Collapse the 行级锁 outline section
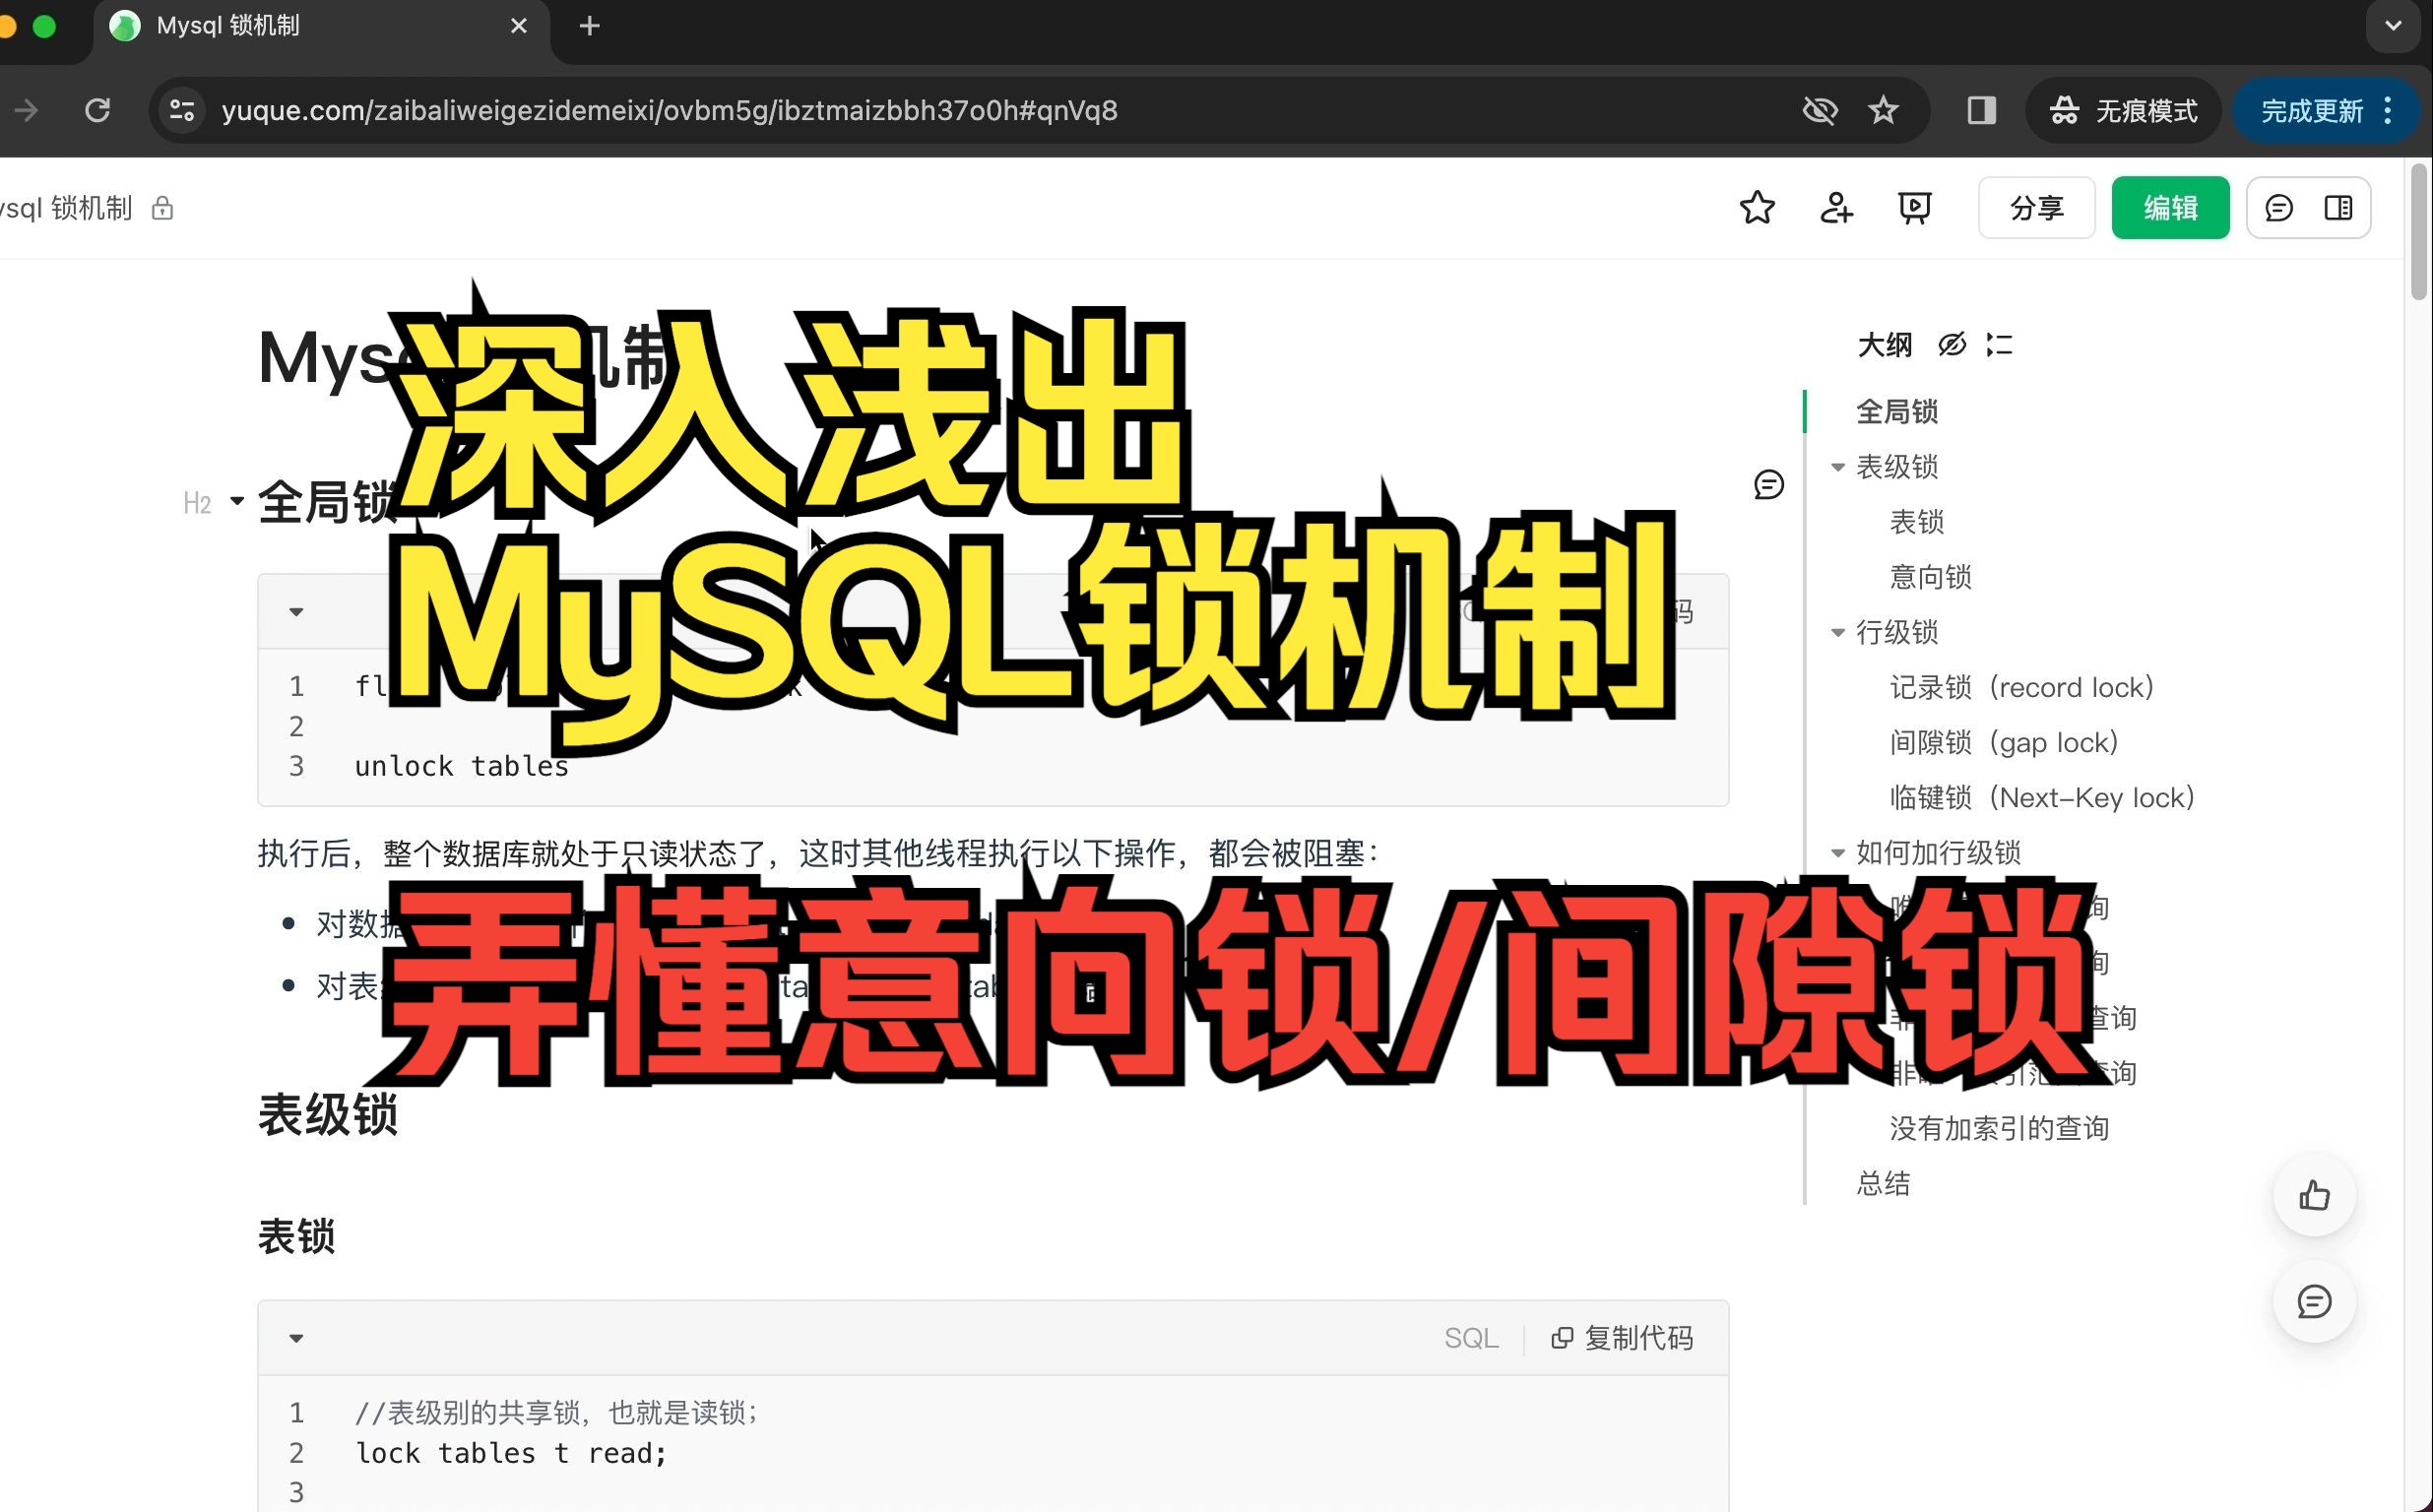2433x1512 pixels. pos(1837,632)
